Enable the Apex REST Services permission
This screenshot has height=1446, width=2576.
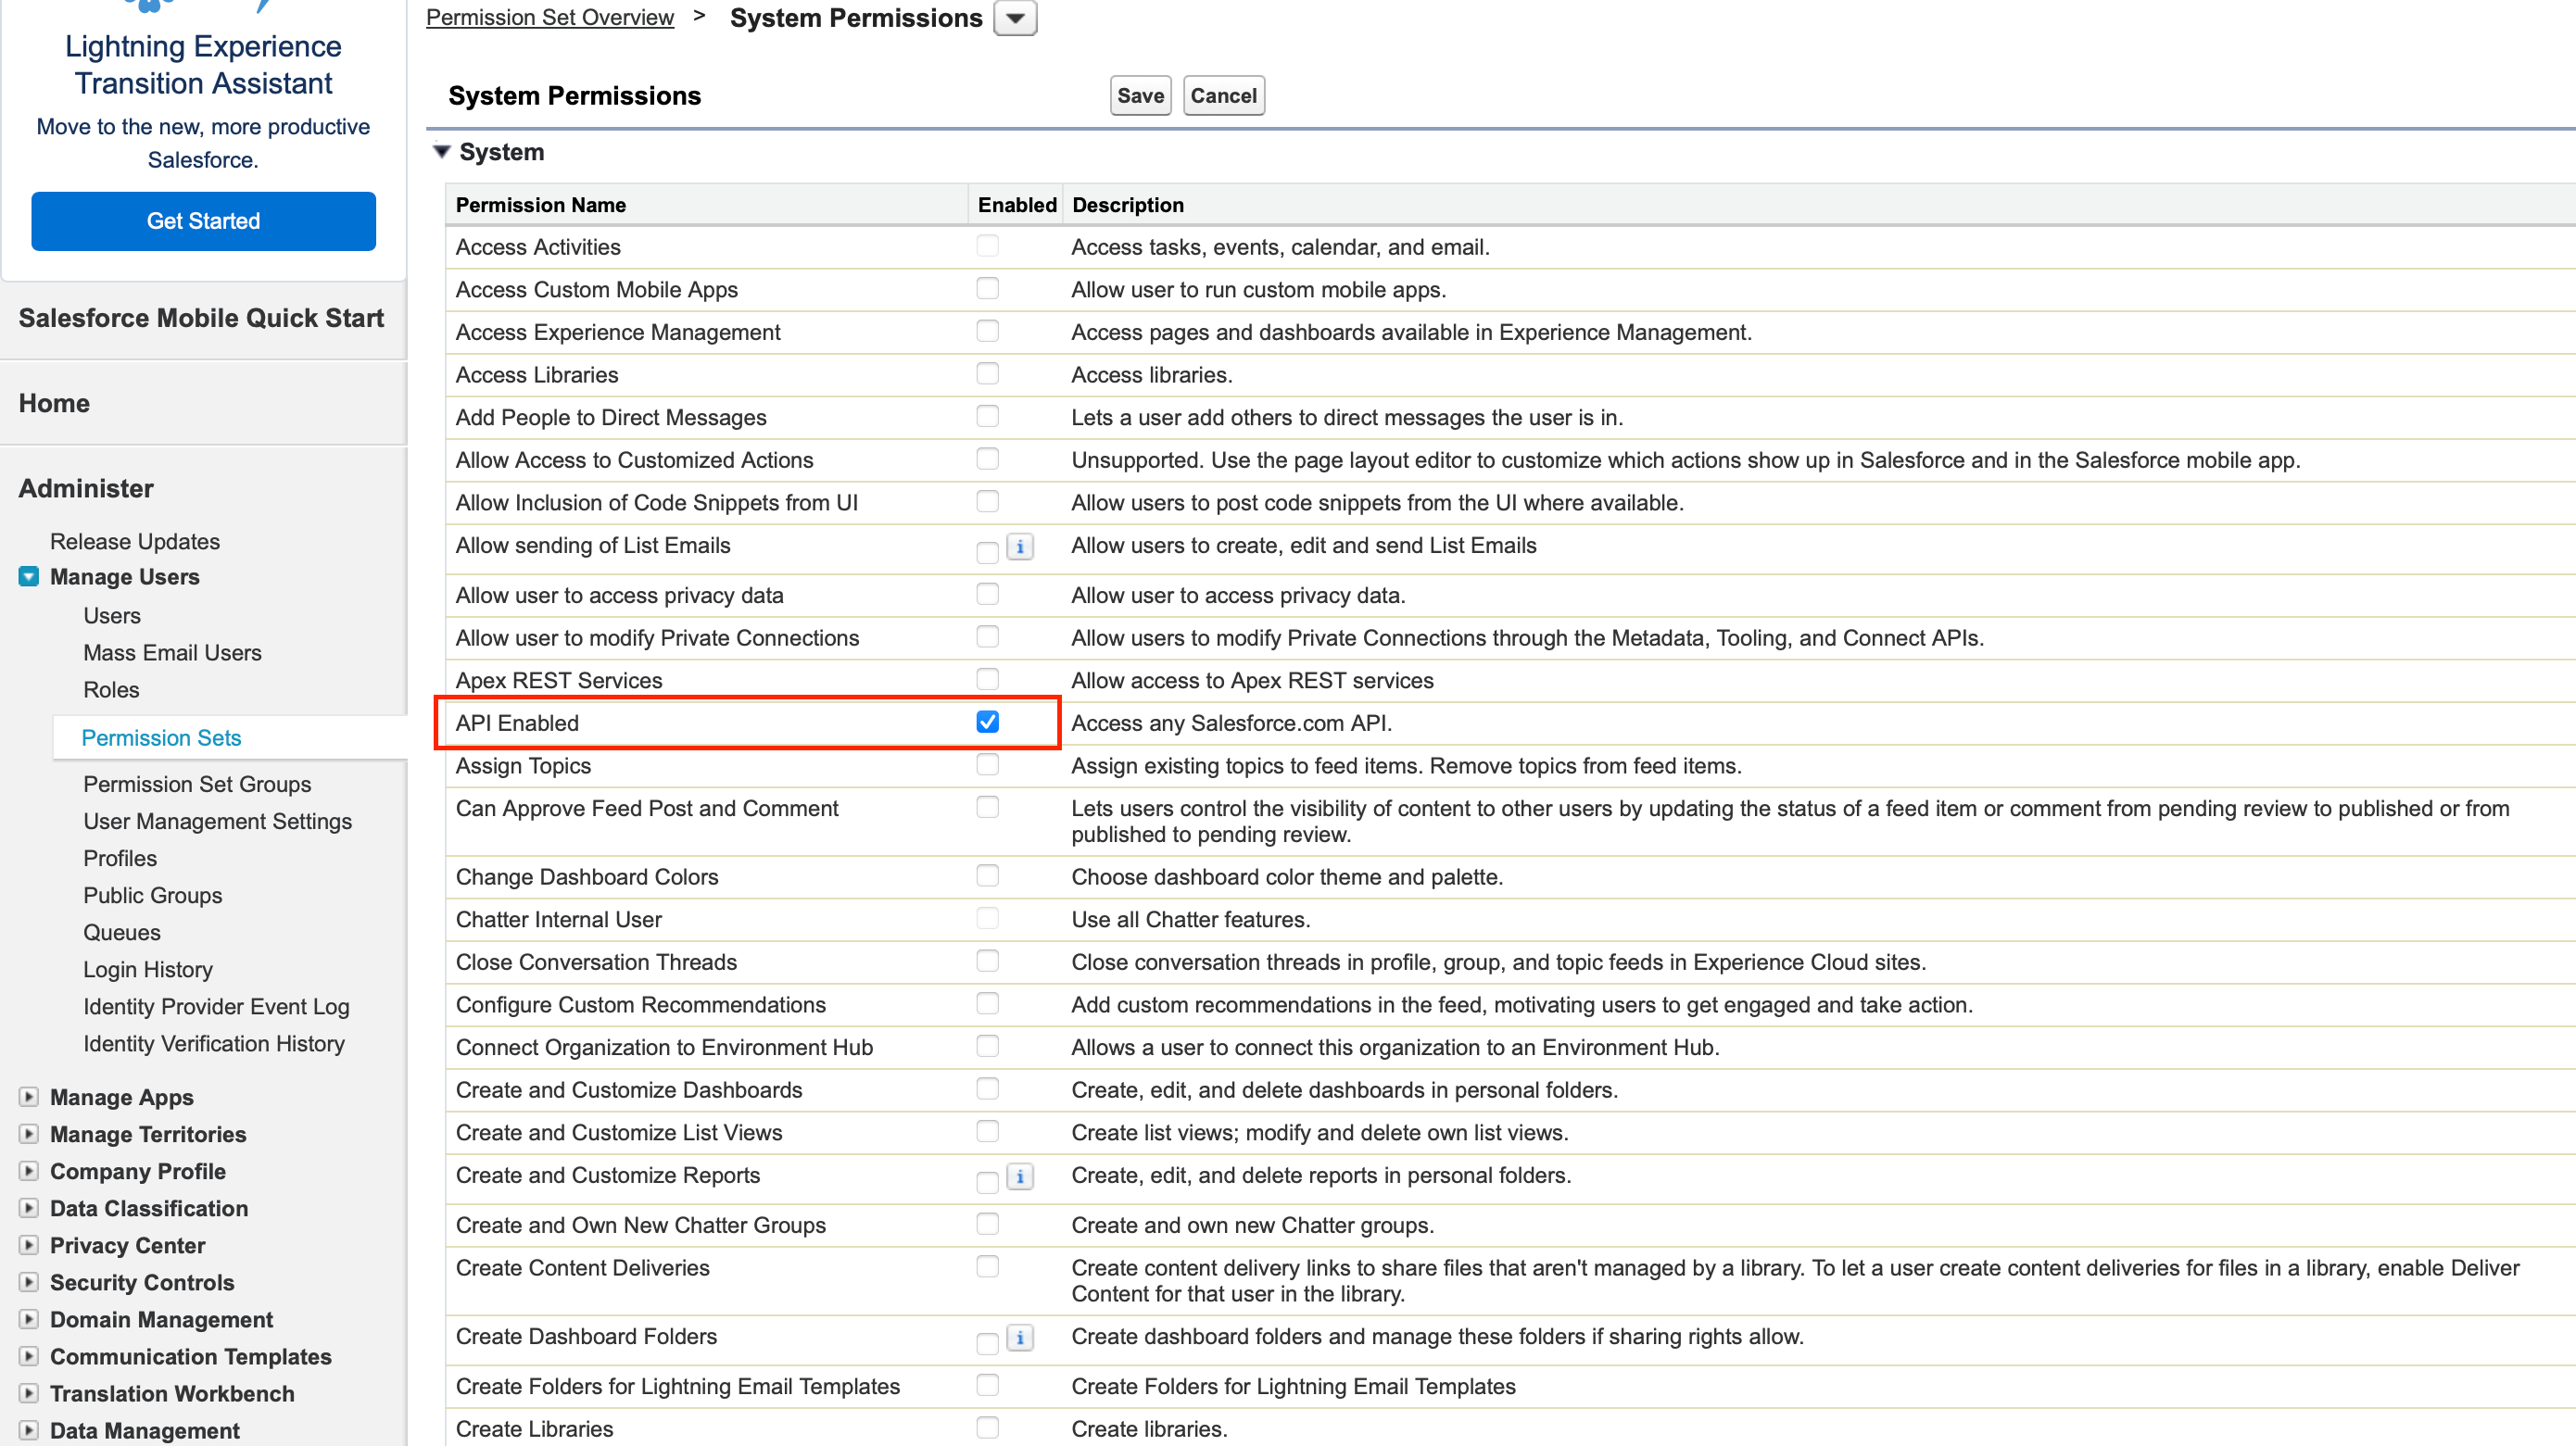(x=987, y=679)
